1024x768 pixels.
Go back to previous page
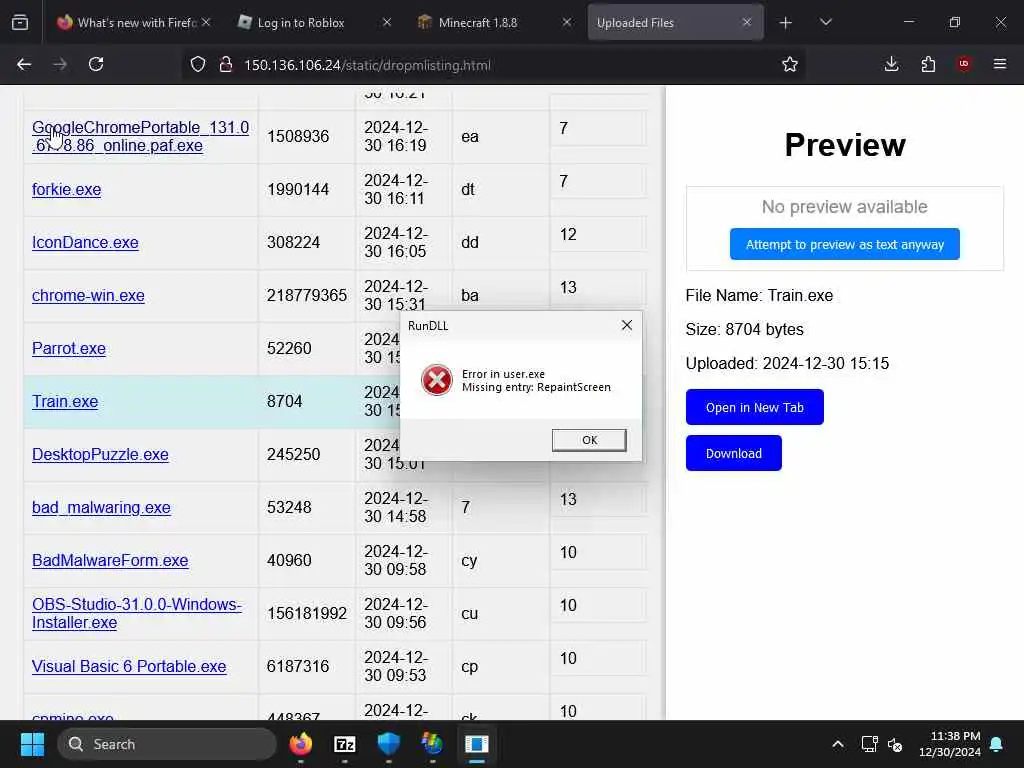tap(24, 64)
